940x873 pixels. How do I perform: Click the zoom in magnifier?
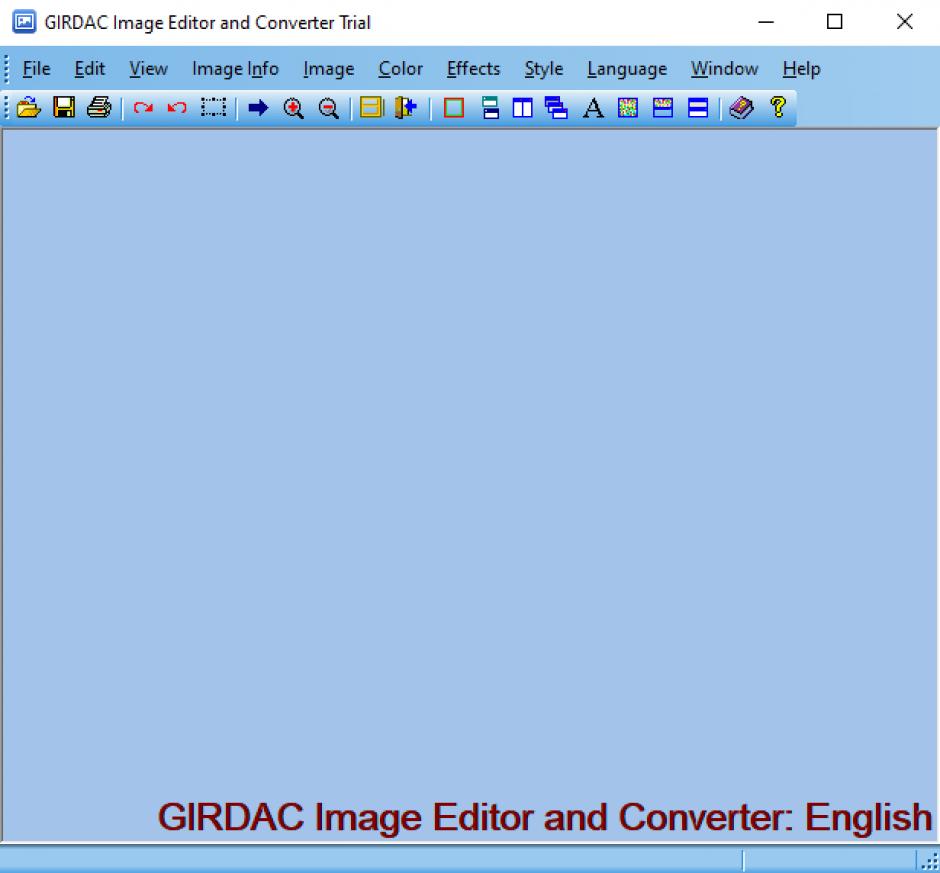293,109
